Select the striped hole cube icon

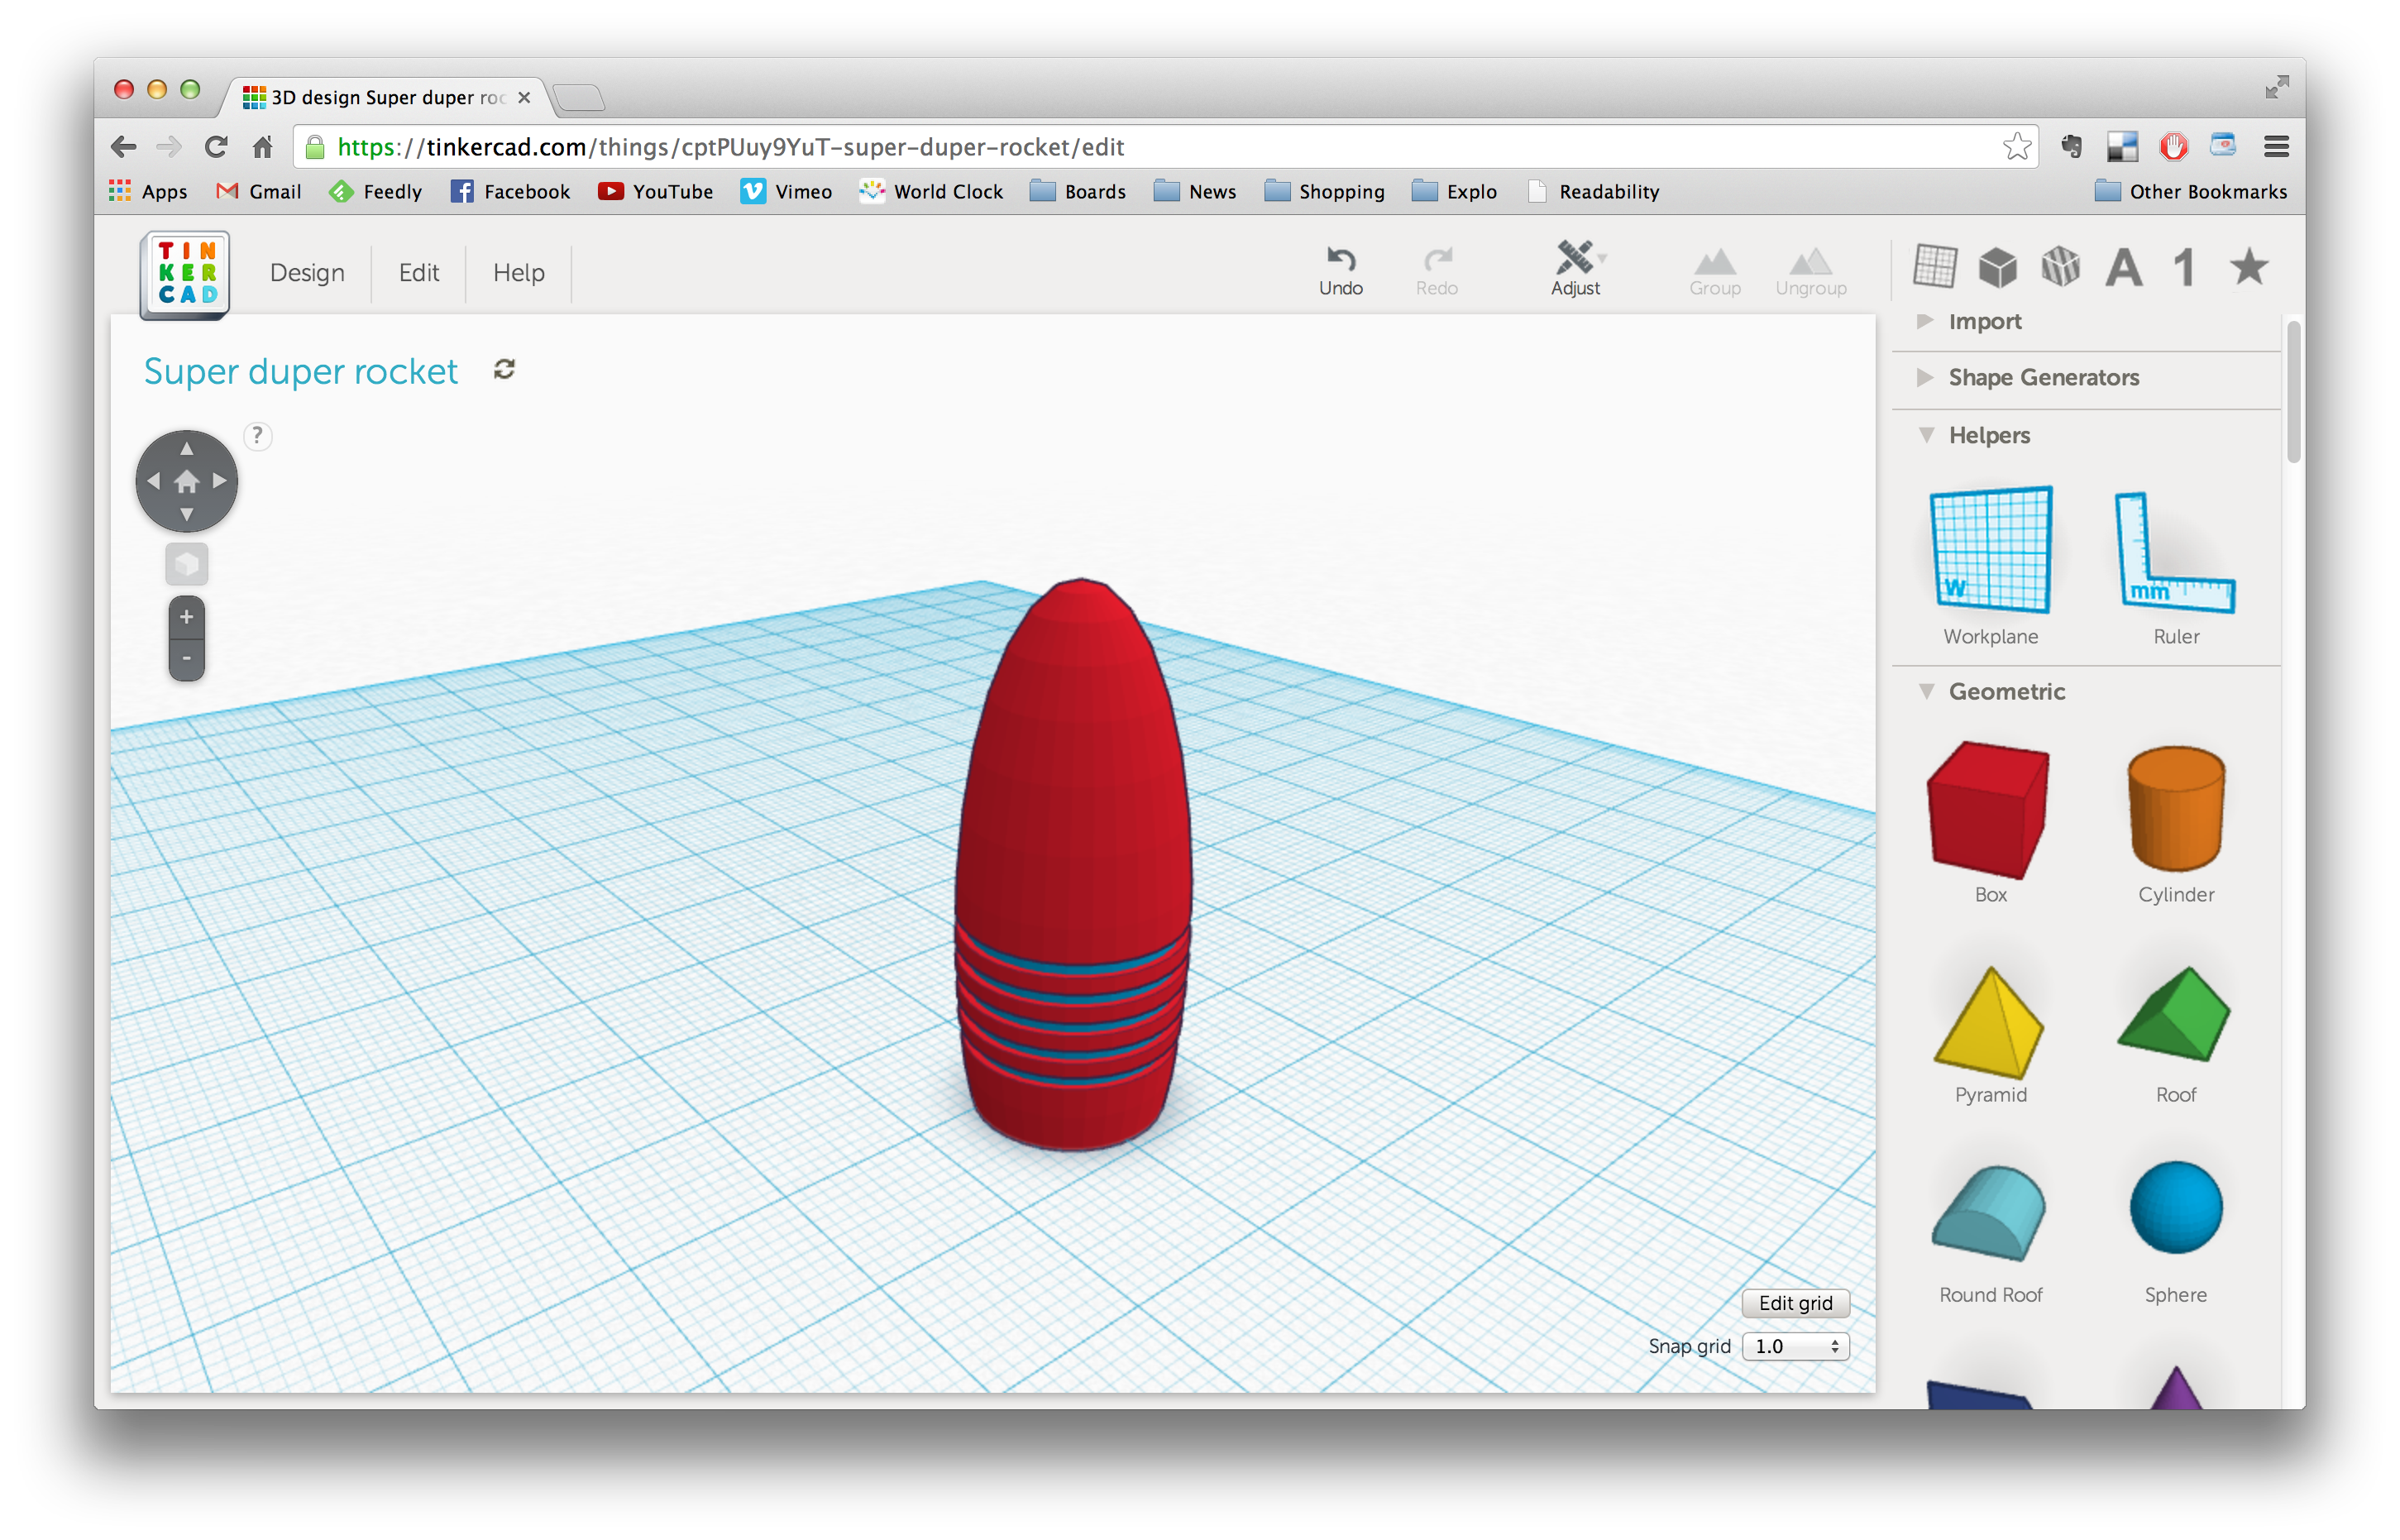tap(2060, 267)
